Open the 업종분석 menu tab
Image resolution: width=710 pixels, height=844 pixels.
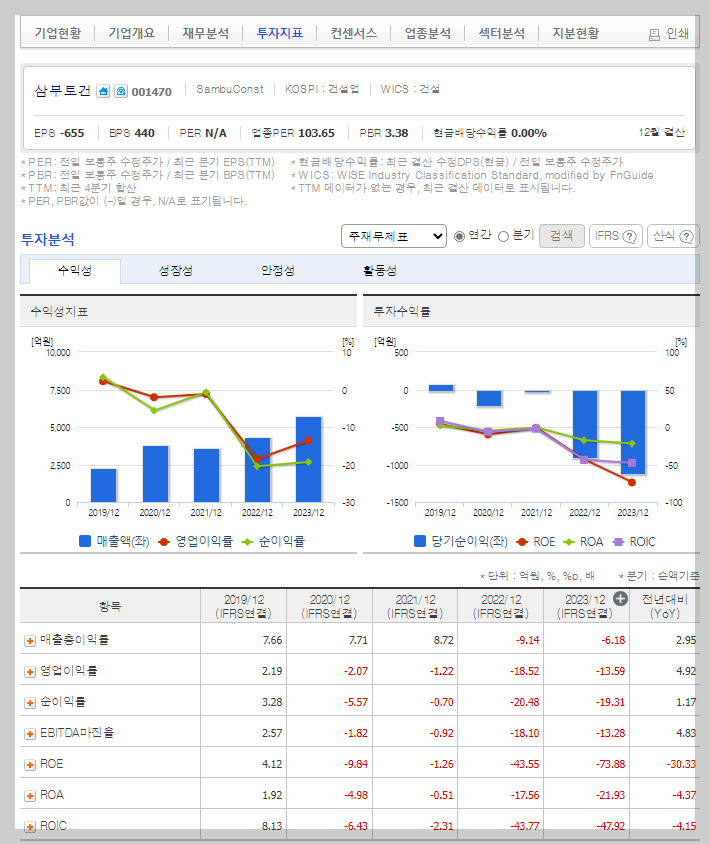coord(428,33)
